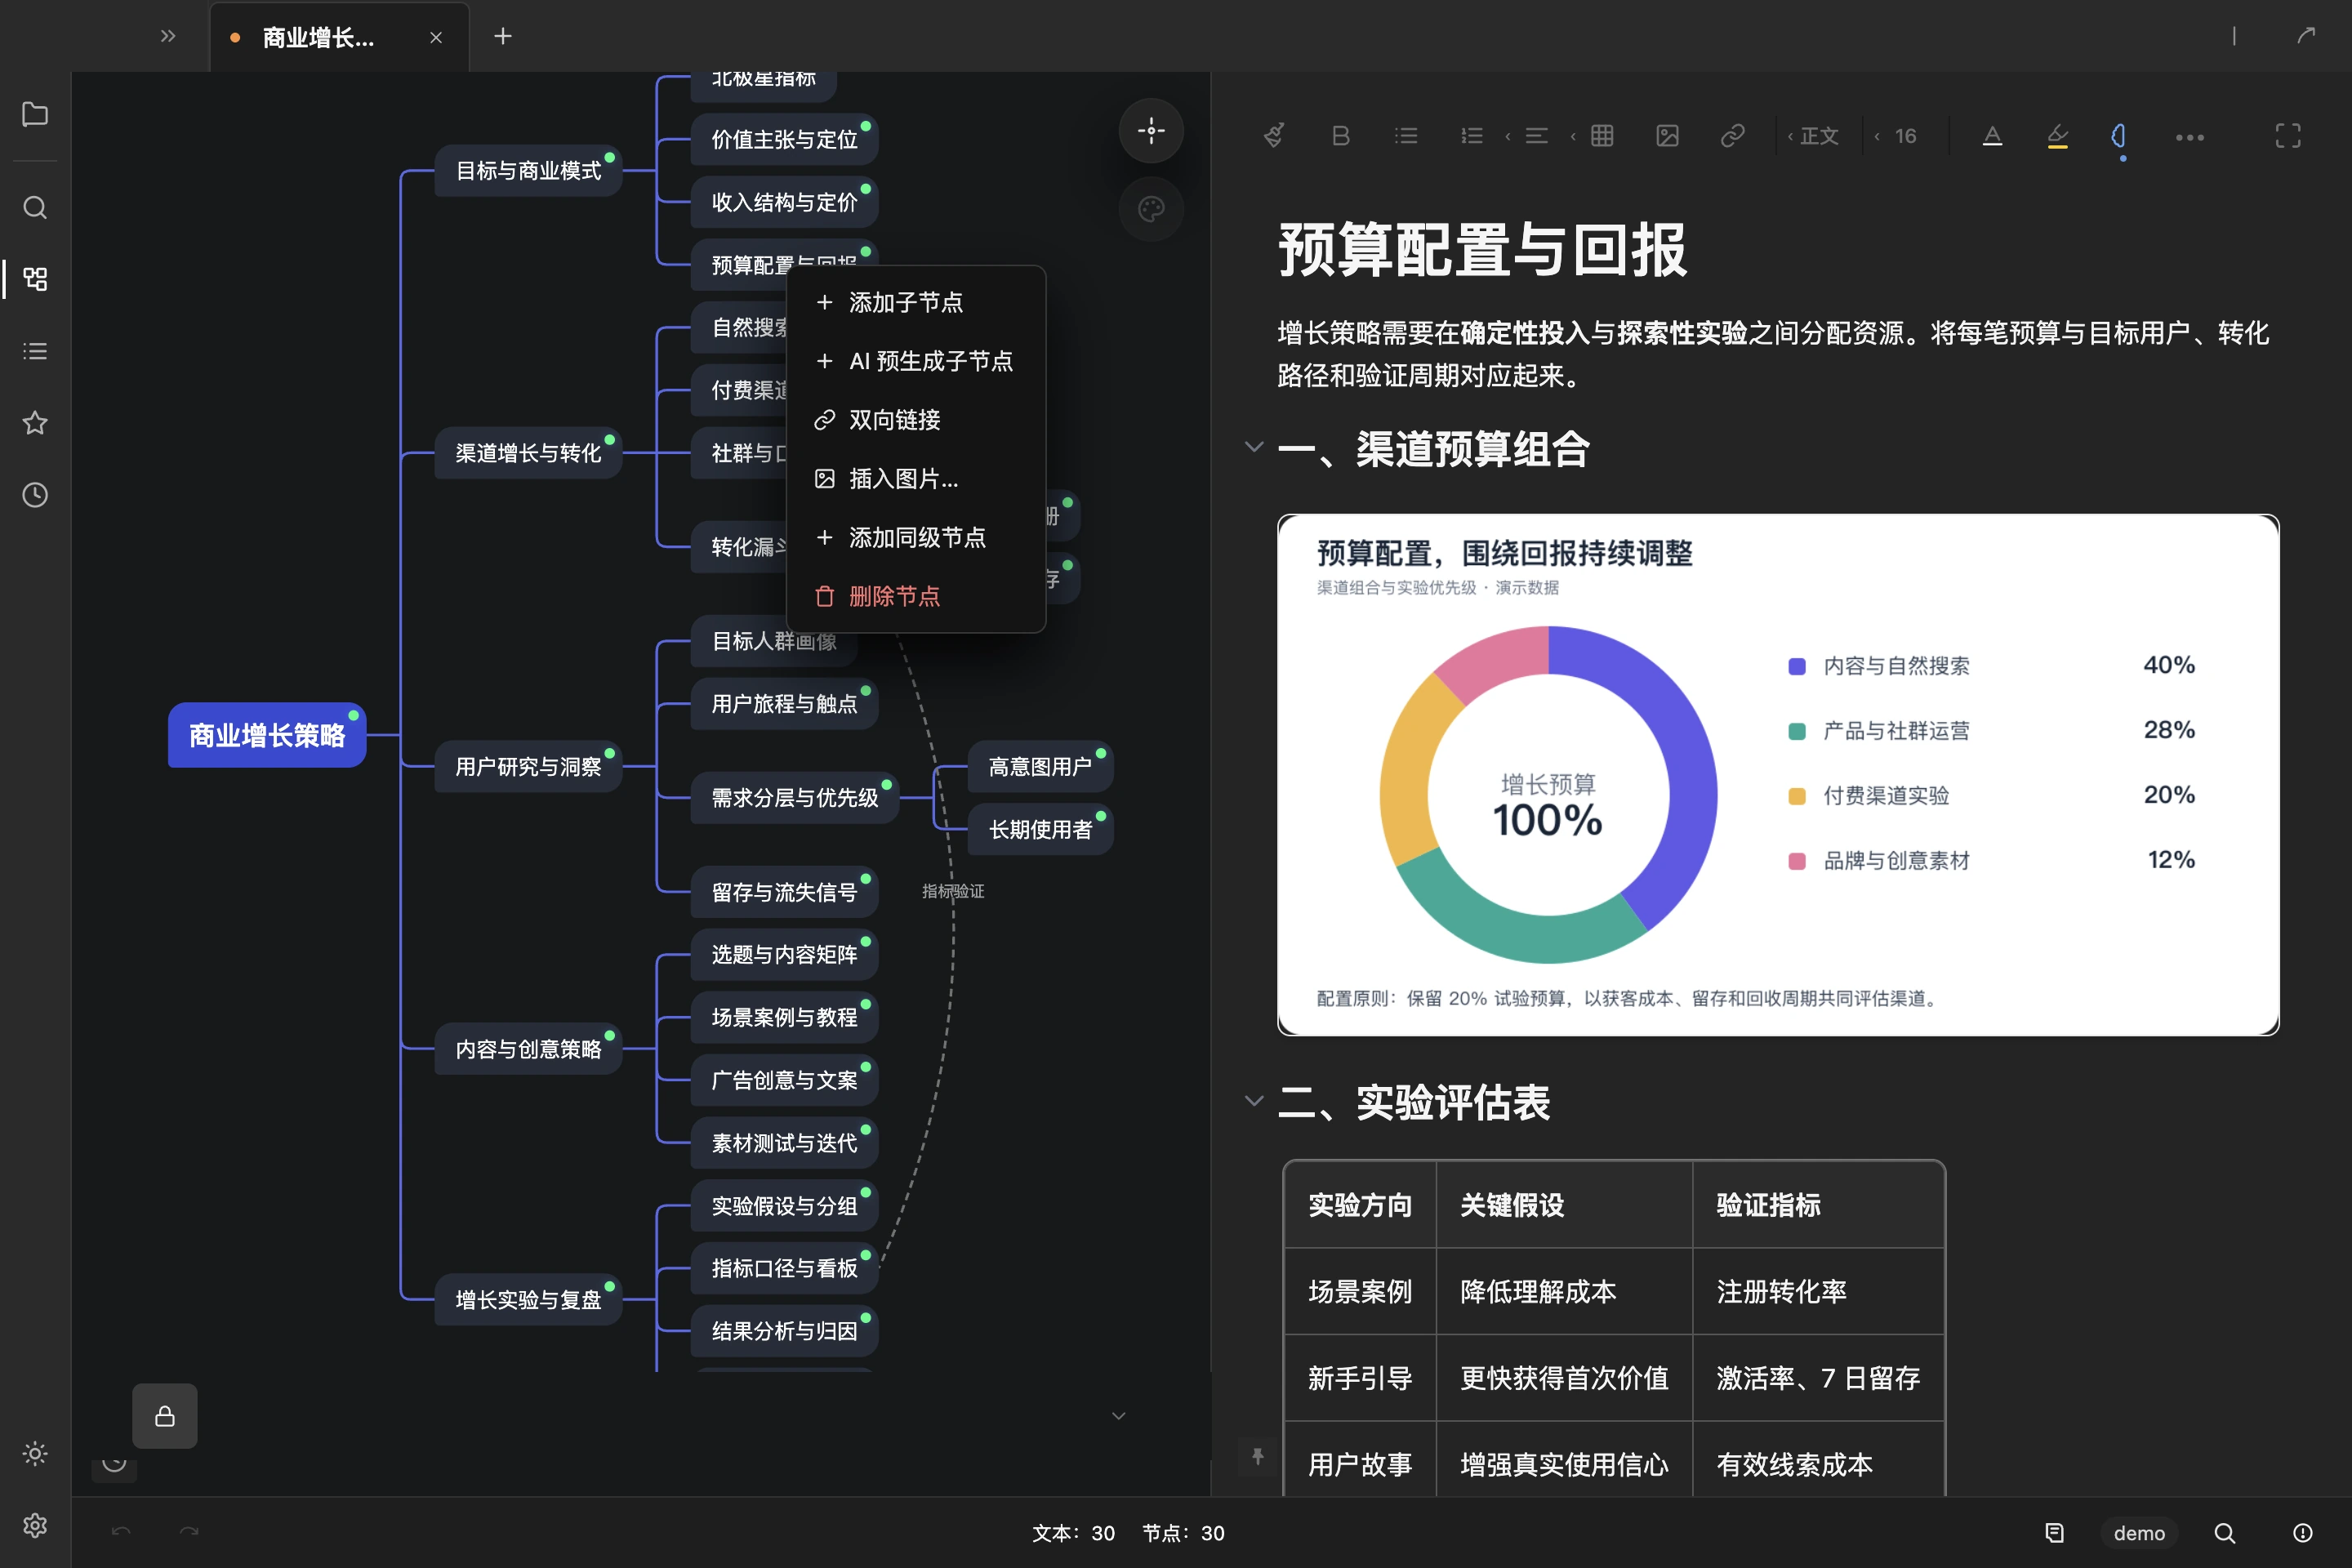Screen dimensions: 2352x1568
Task: Open outline list icon in sidebar
Action: click(35, 351)
